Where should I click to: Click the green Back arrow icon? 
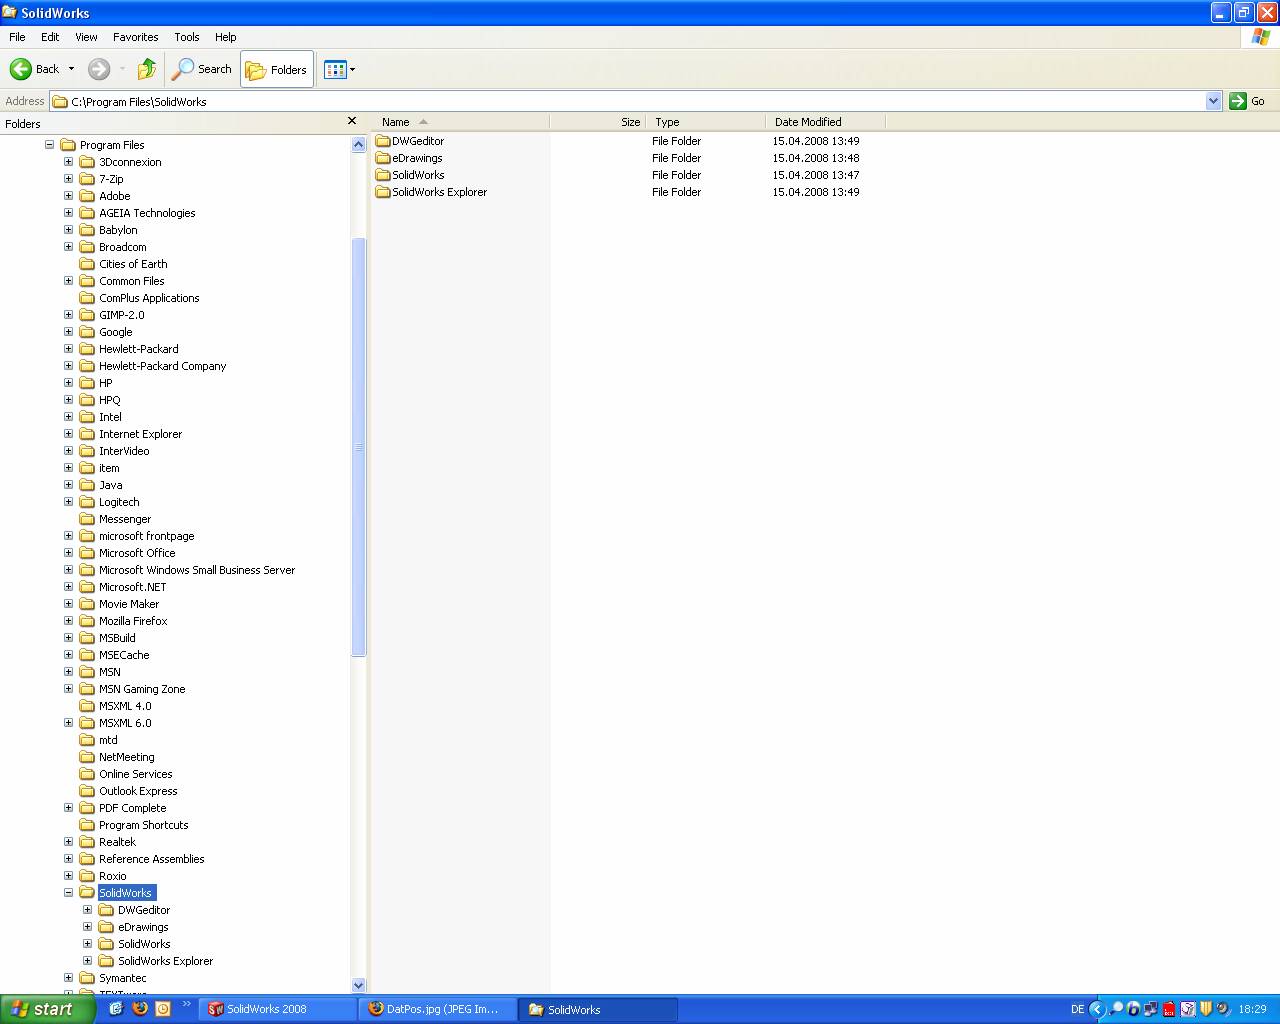click(20, 69)
